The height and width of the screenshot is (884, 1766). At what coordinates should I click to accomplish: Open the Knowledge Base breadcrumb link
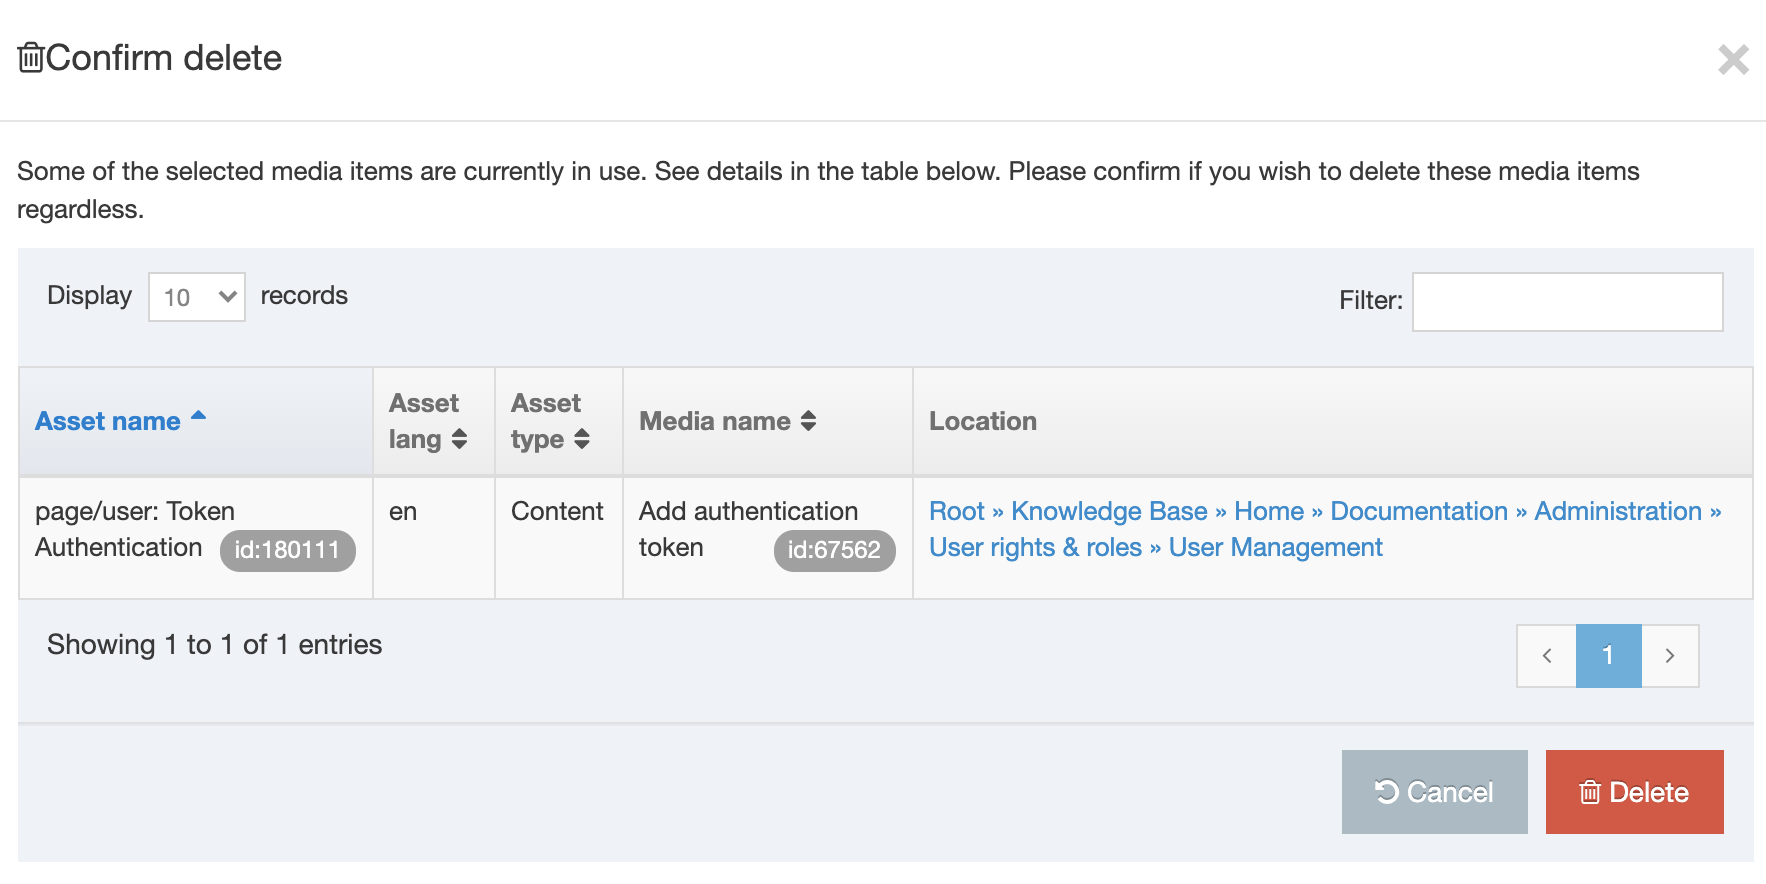point(1109,511)
